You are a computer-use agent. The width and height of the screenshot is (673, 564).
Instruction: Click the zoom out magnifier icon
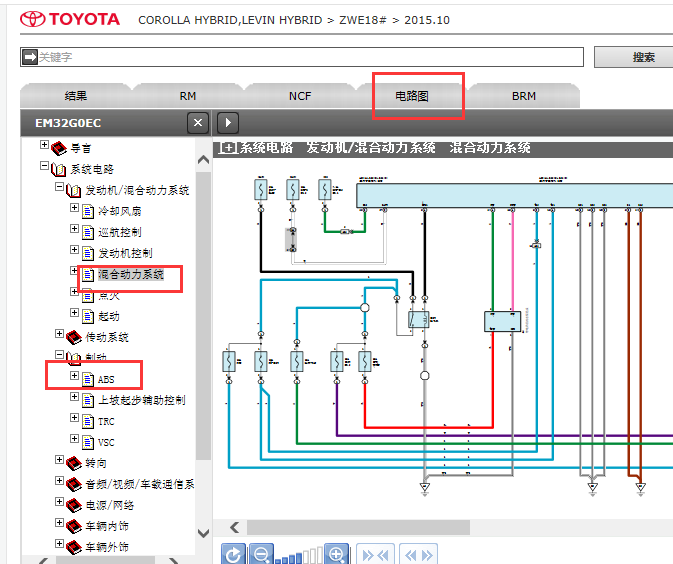261,555
